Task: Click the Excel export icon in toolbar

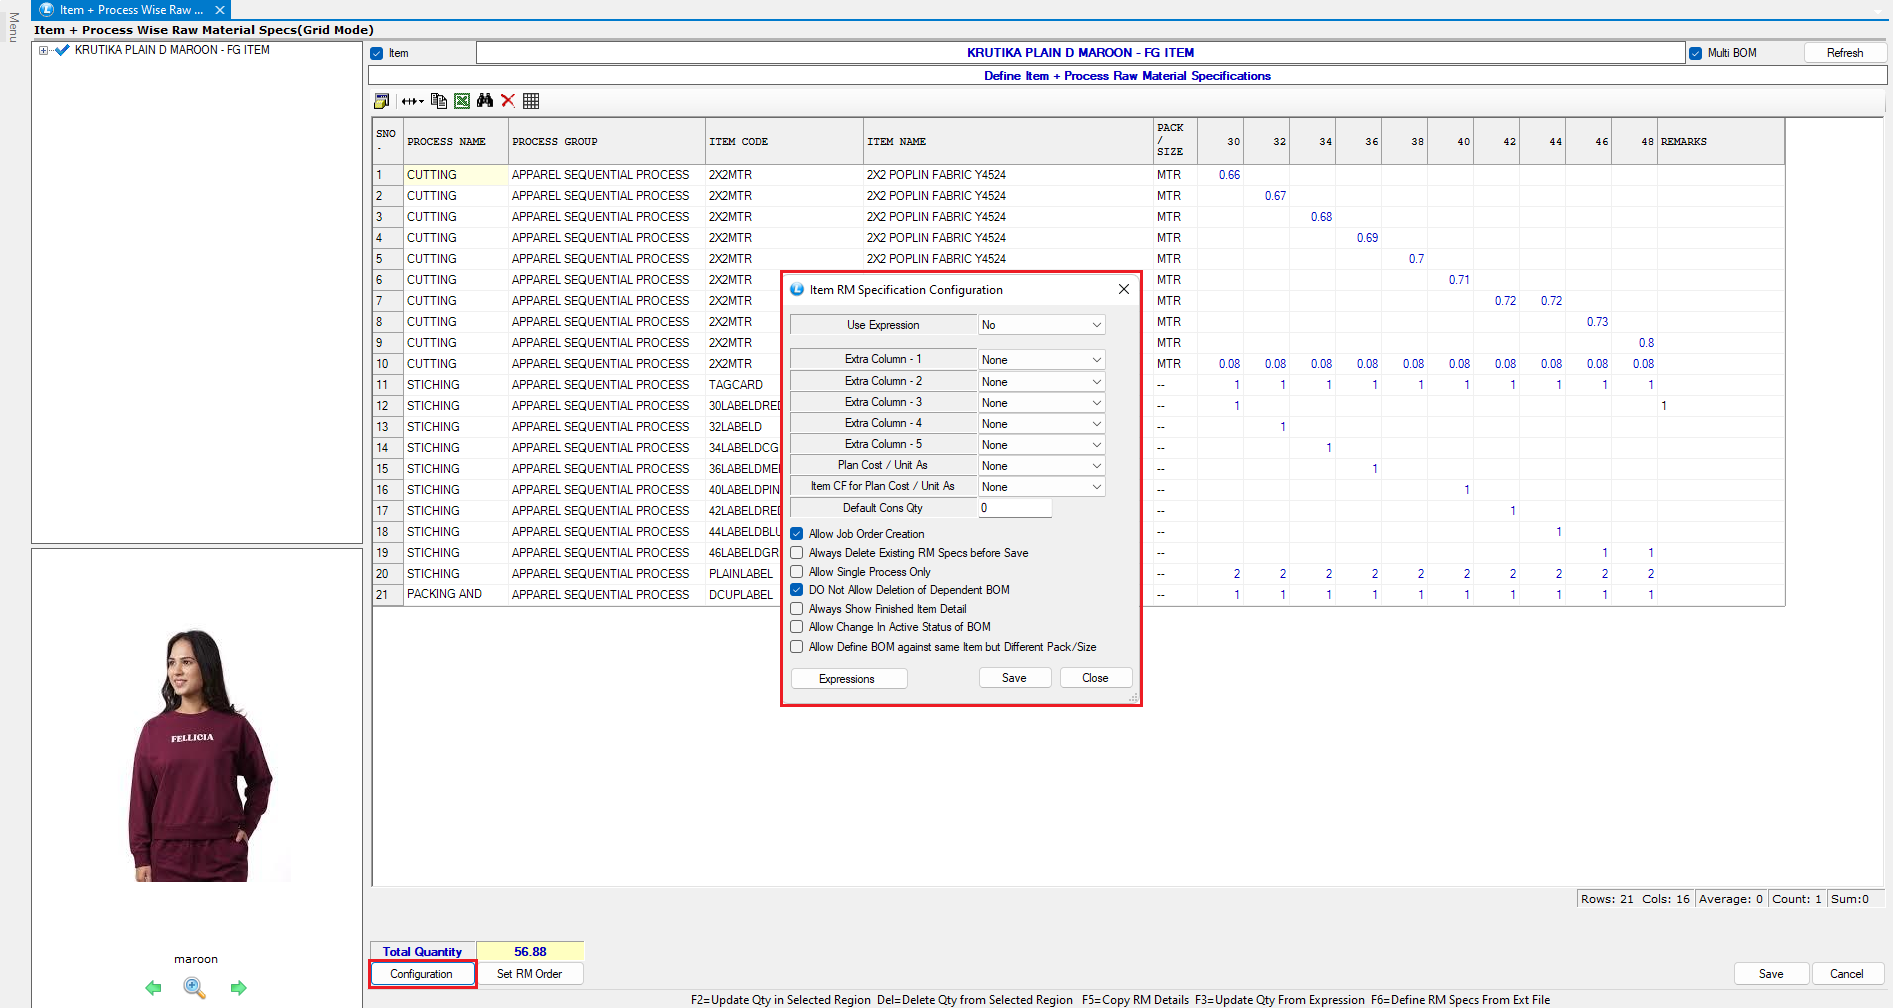Action: point(462,101)
